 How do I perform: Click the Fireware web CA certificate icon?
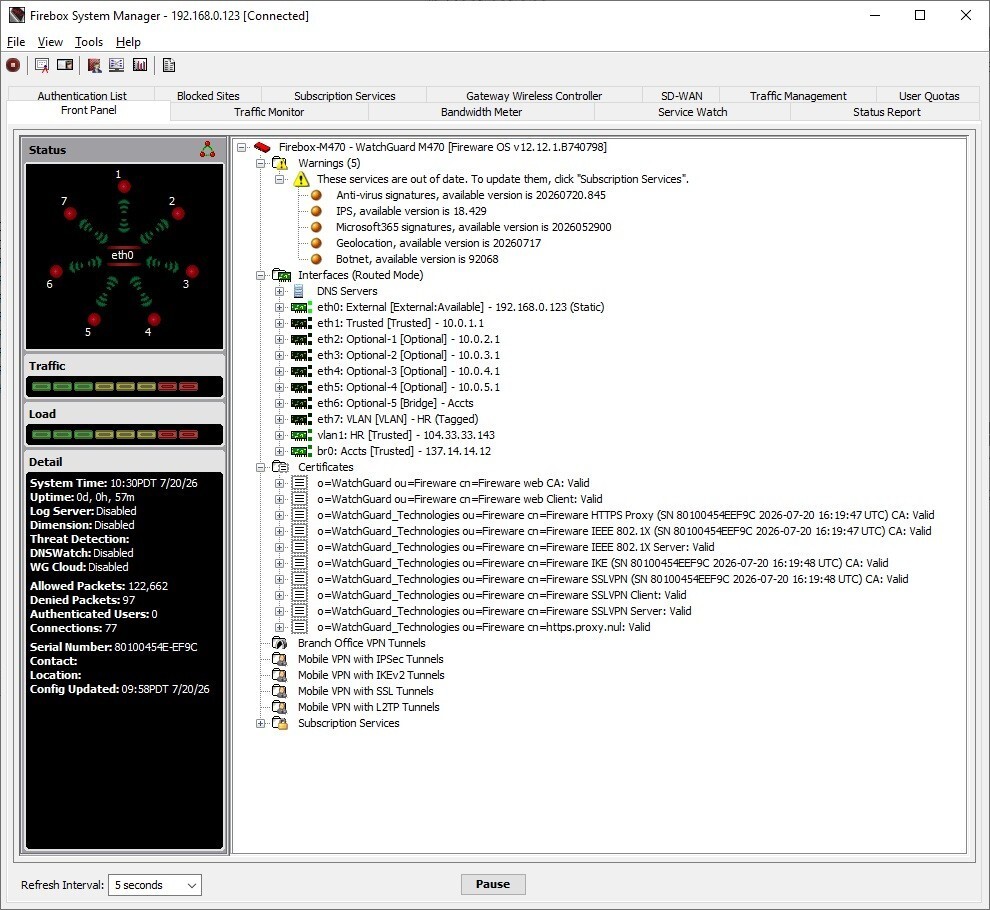coord(299,483)
